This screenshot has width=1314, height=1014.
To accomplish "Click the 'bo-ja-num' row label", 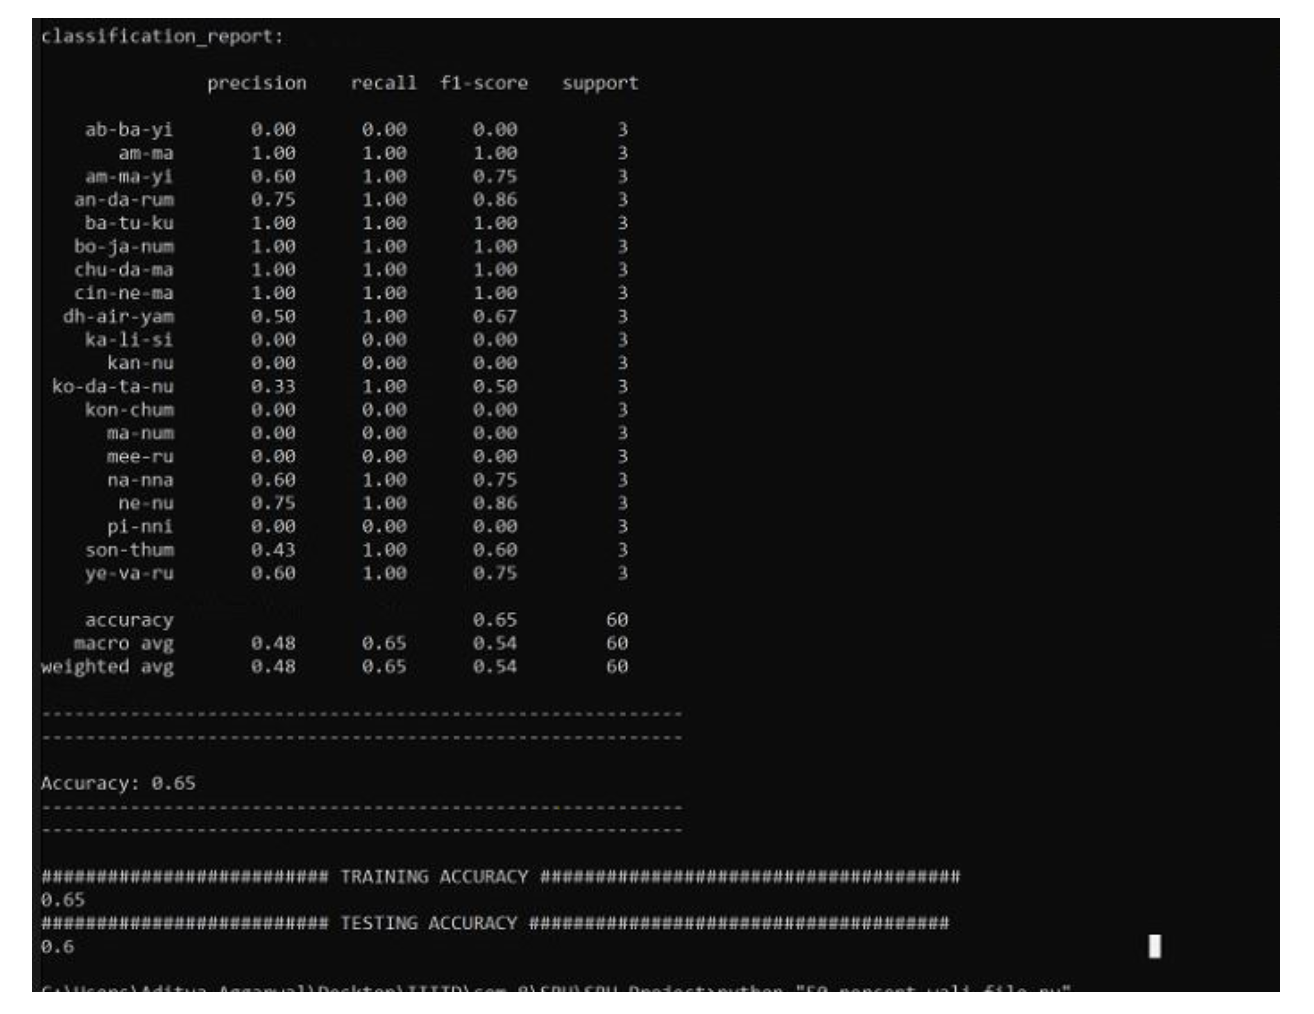I will pos(124,247).
